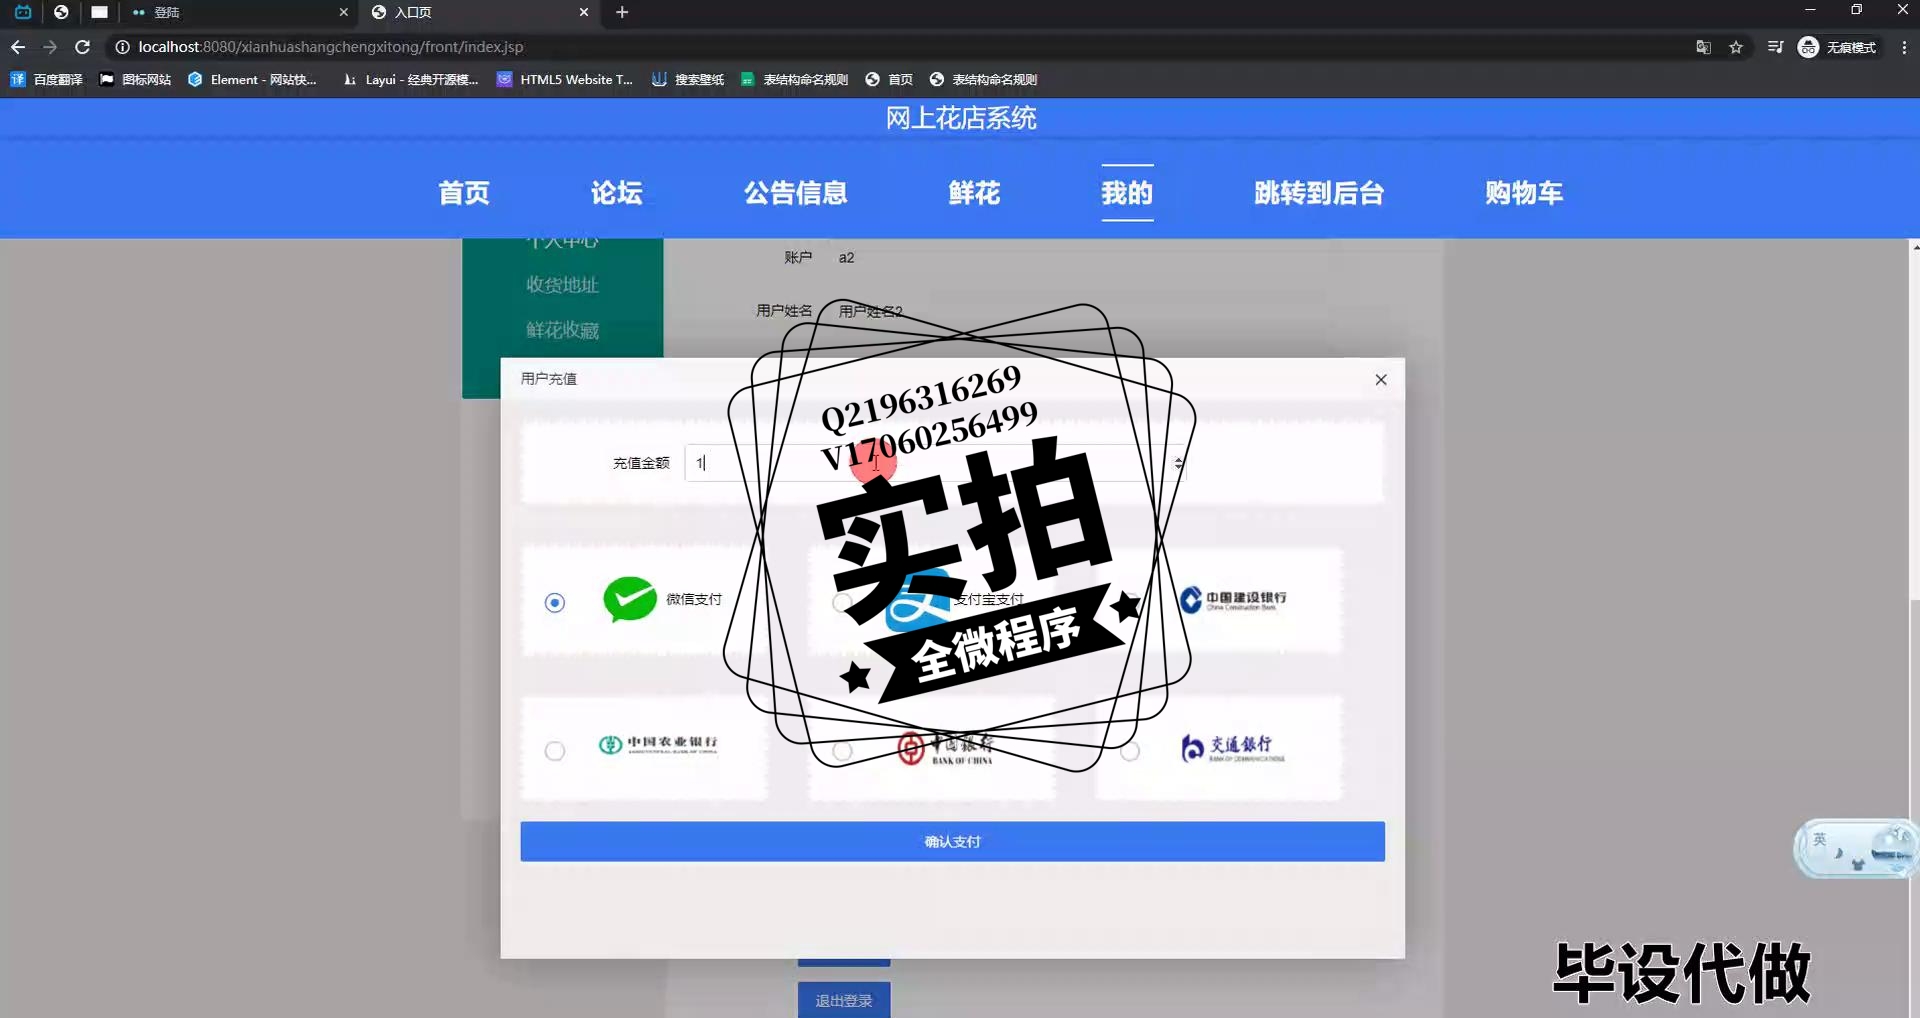Screen dimensions: 1920x1018
Task: Open 鲜花收藏 in the sidebar
Action: 562,330
